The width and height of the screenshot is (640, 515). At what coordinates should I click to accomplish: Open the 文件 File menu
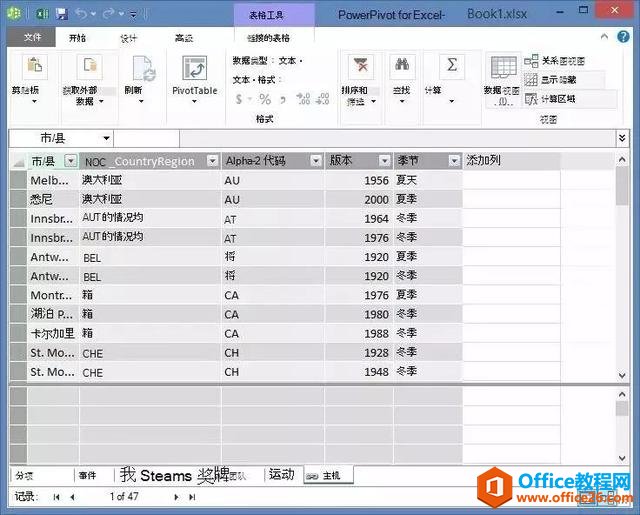(31, 38)
